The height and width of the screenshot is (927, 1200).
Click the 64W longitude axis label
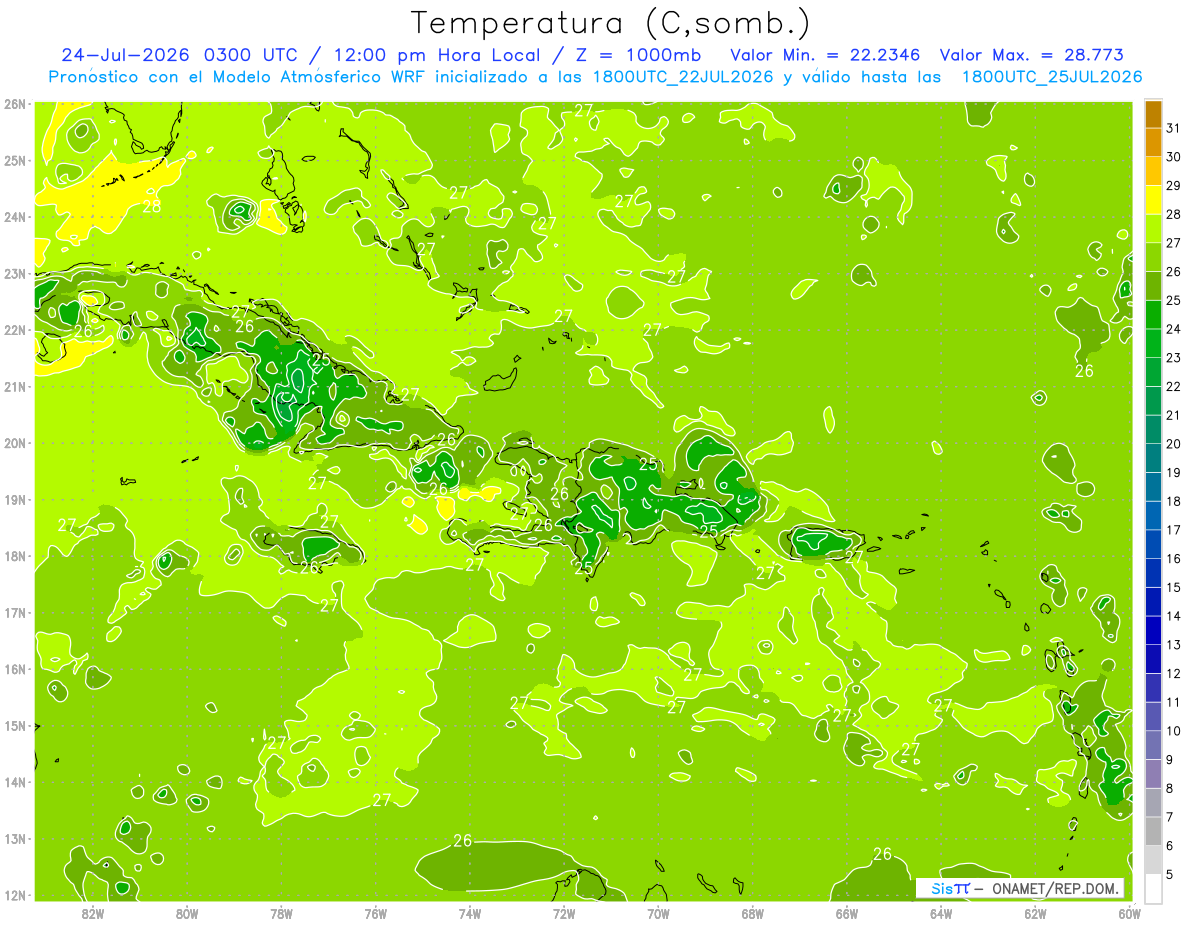click(x=941, y=913)
